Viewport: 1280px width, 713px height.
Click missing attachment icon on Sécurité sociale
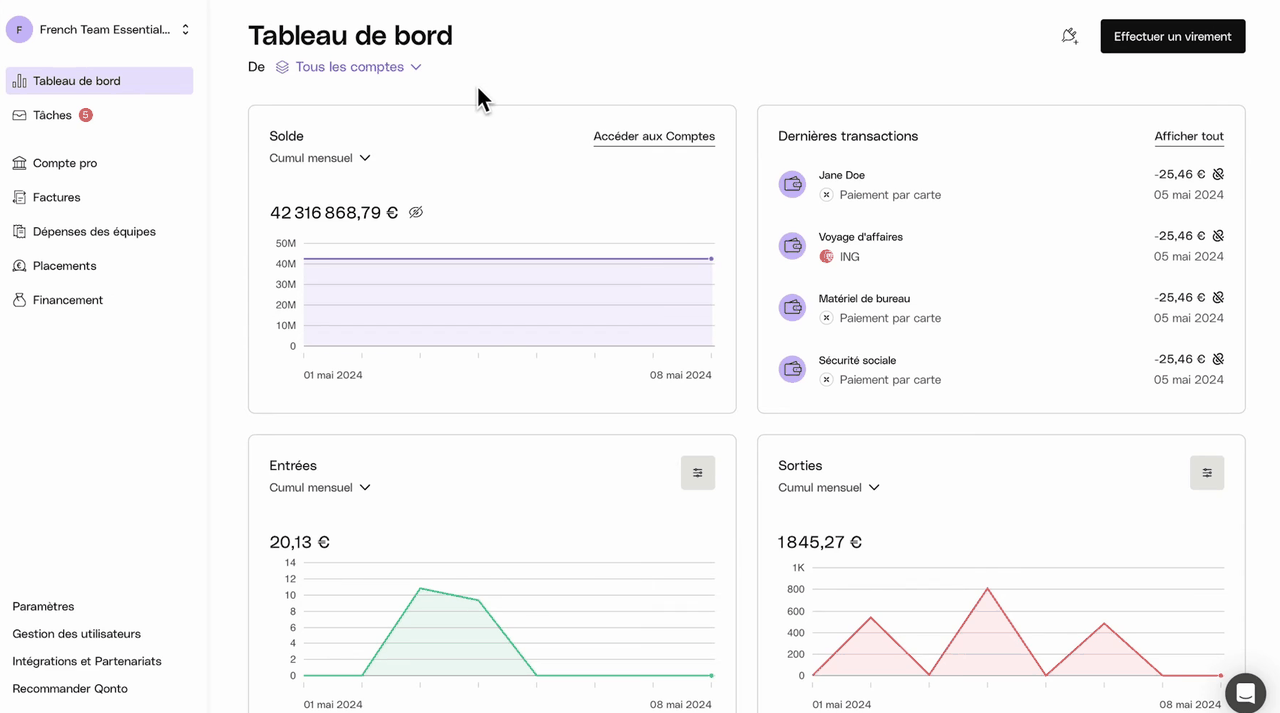[1218, 359]
